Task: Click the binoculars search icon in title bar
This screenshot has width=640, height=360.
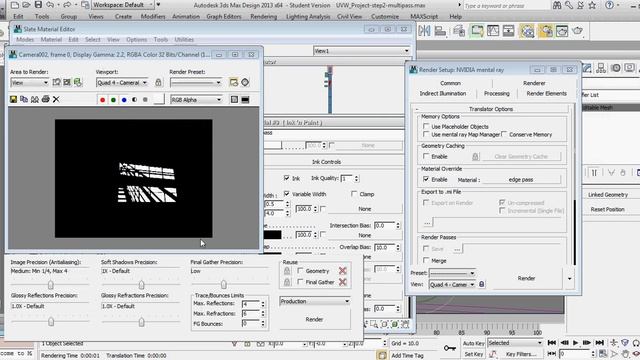Action: point(557,5)
